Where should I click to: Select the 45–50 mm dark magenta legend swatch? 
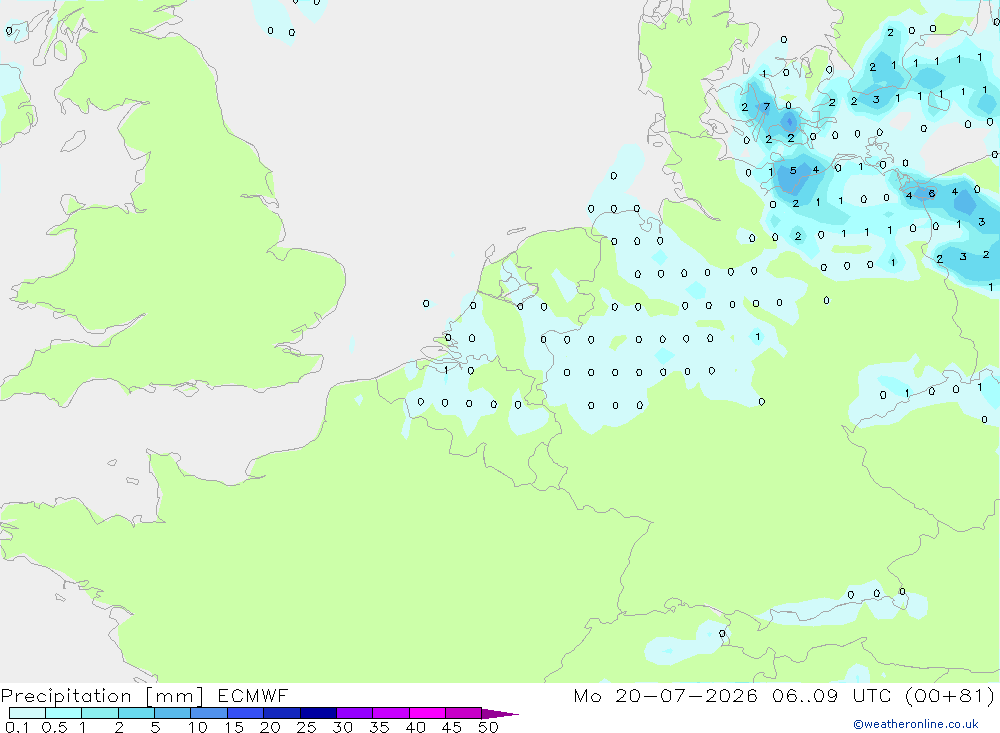tap(464, 713)
